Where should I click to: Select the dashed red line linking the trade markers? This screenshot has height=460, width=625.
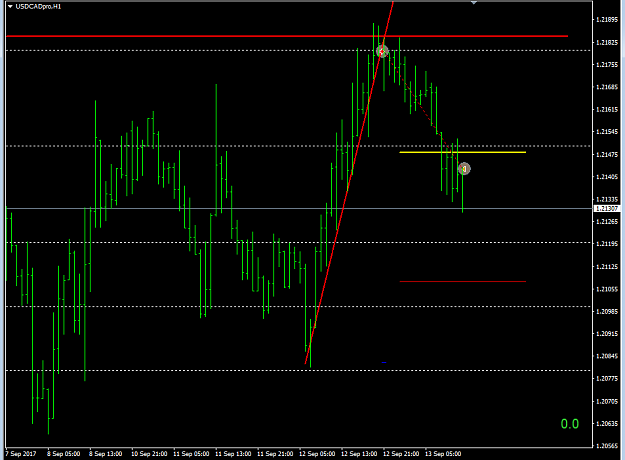click(x=423, y=109)
